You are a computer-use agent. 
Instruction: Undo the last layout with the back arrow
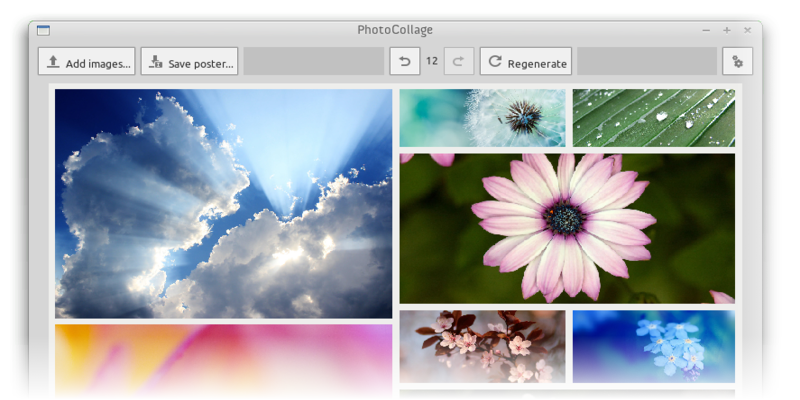(x=405, y=61)
